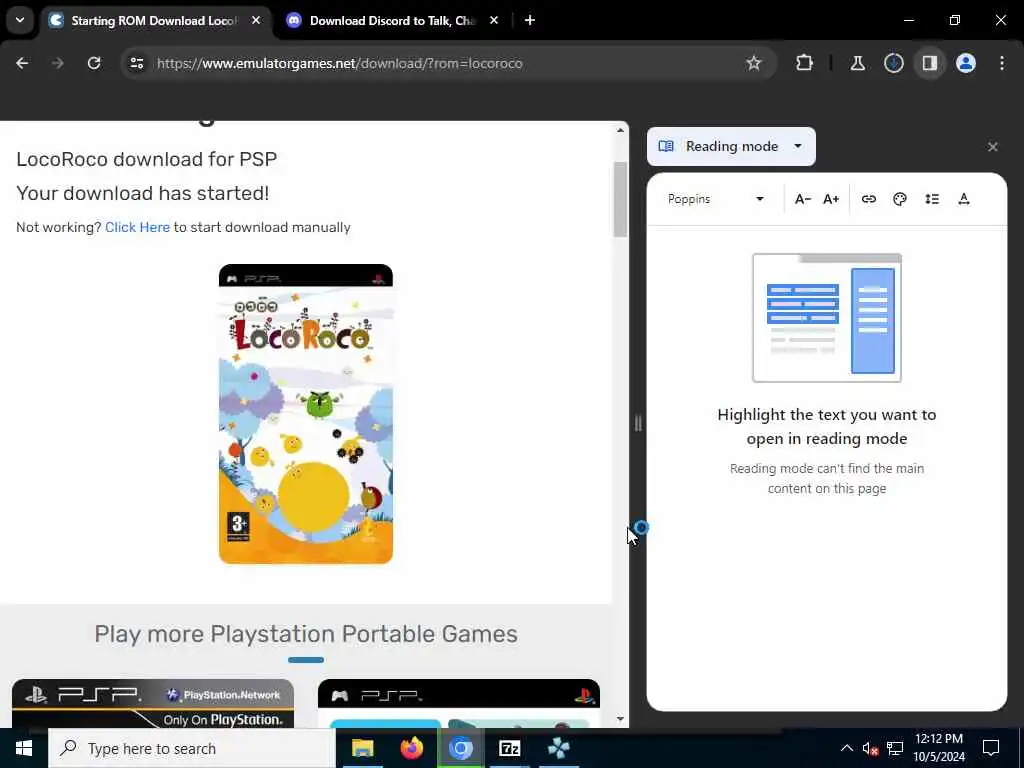Close the Starting ROM Download tab

(x=256, y=20)
